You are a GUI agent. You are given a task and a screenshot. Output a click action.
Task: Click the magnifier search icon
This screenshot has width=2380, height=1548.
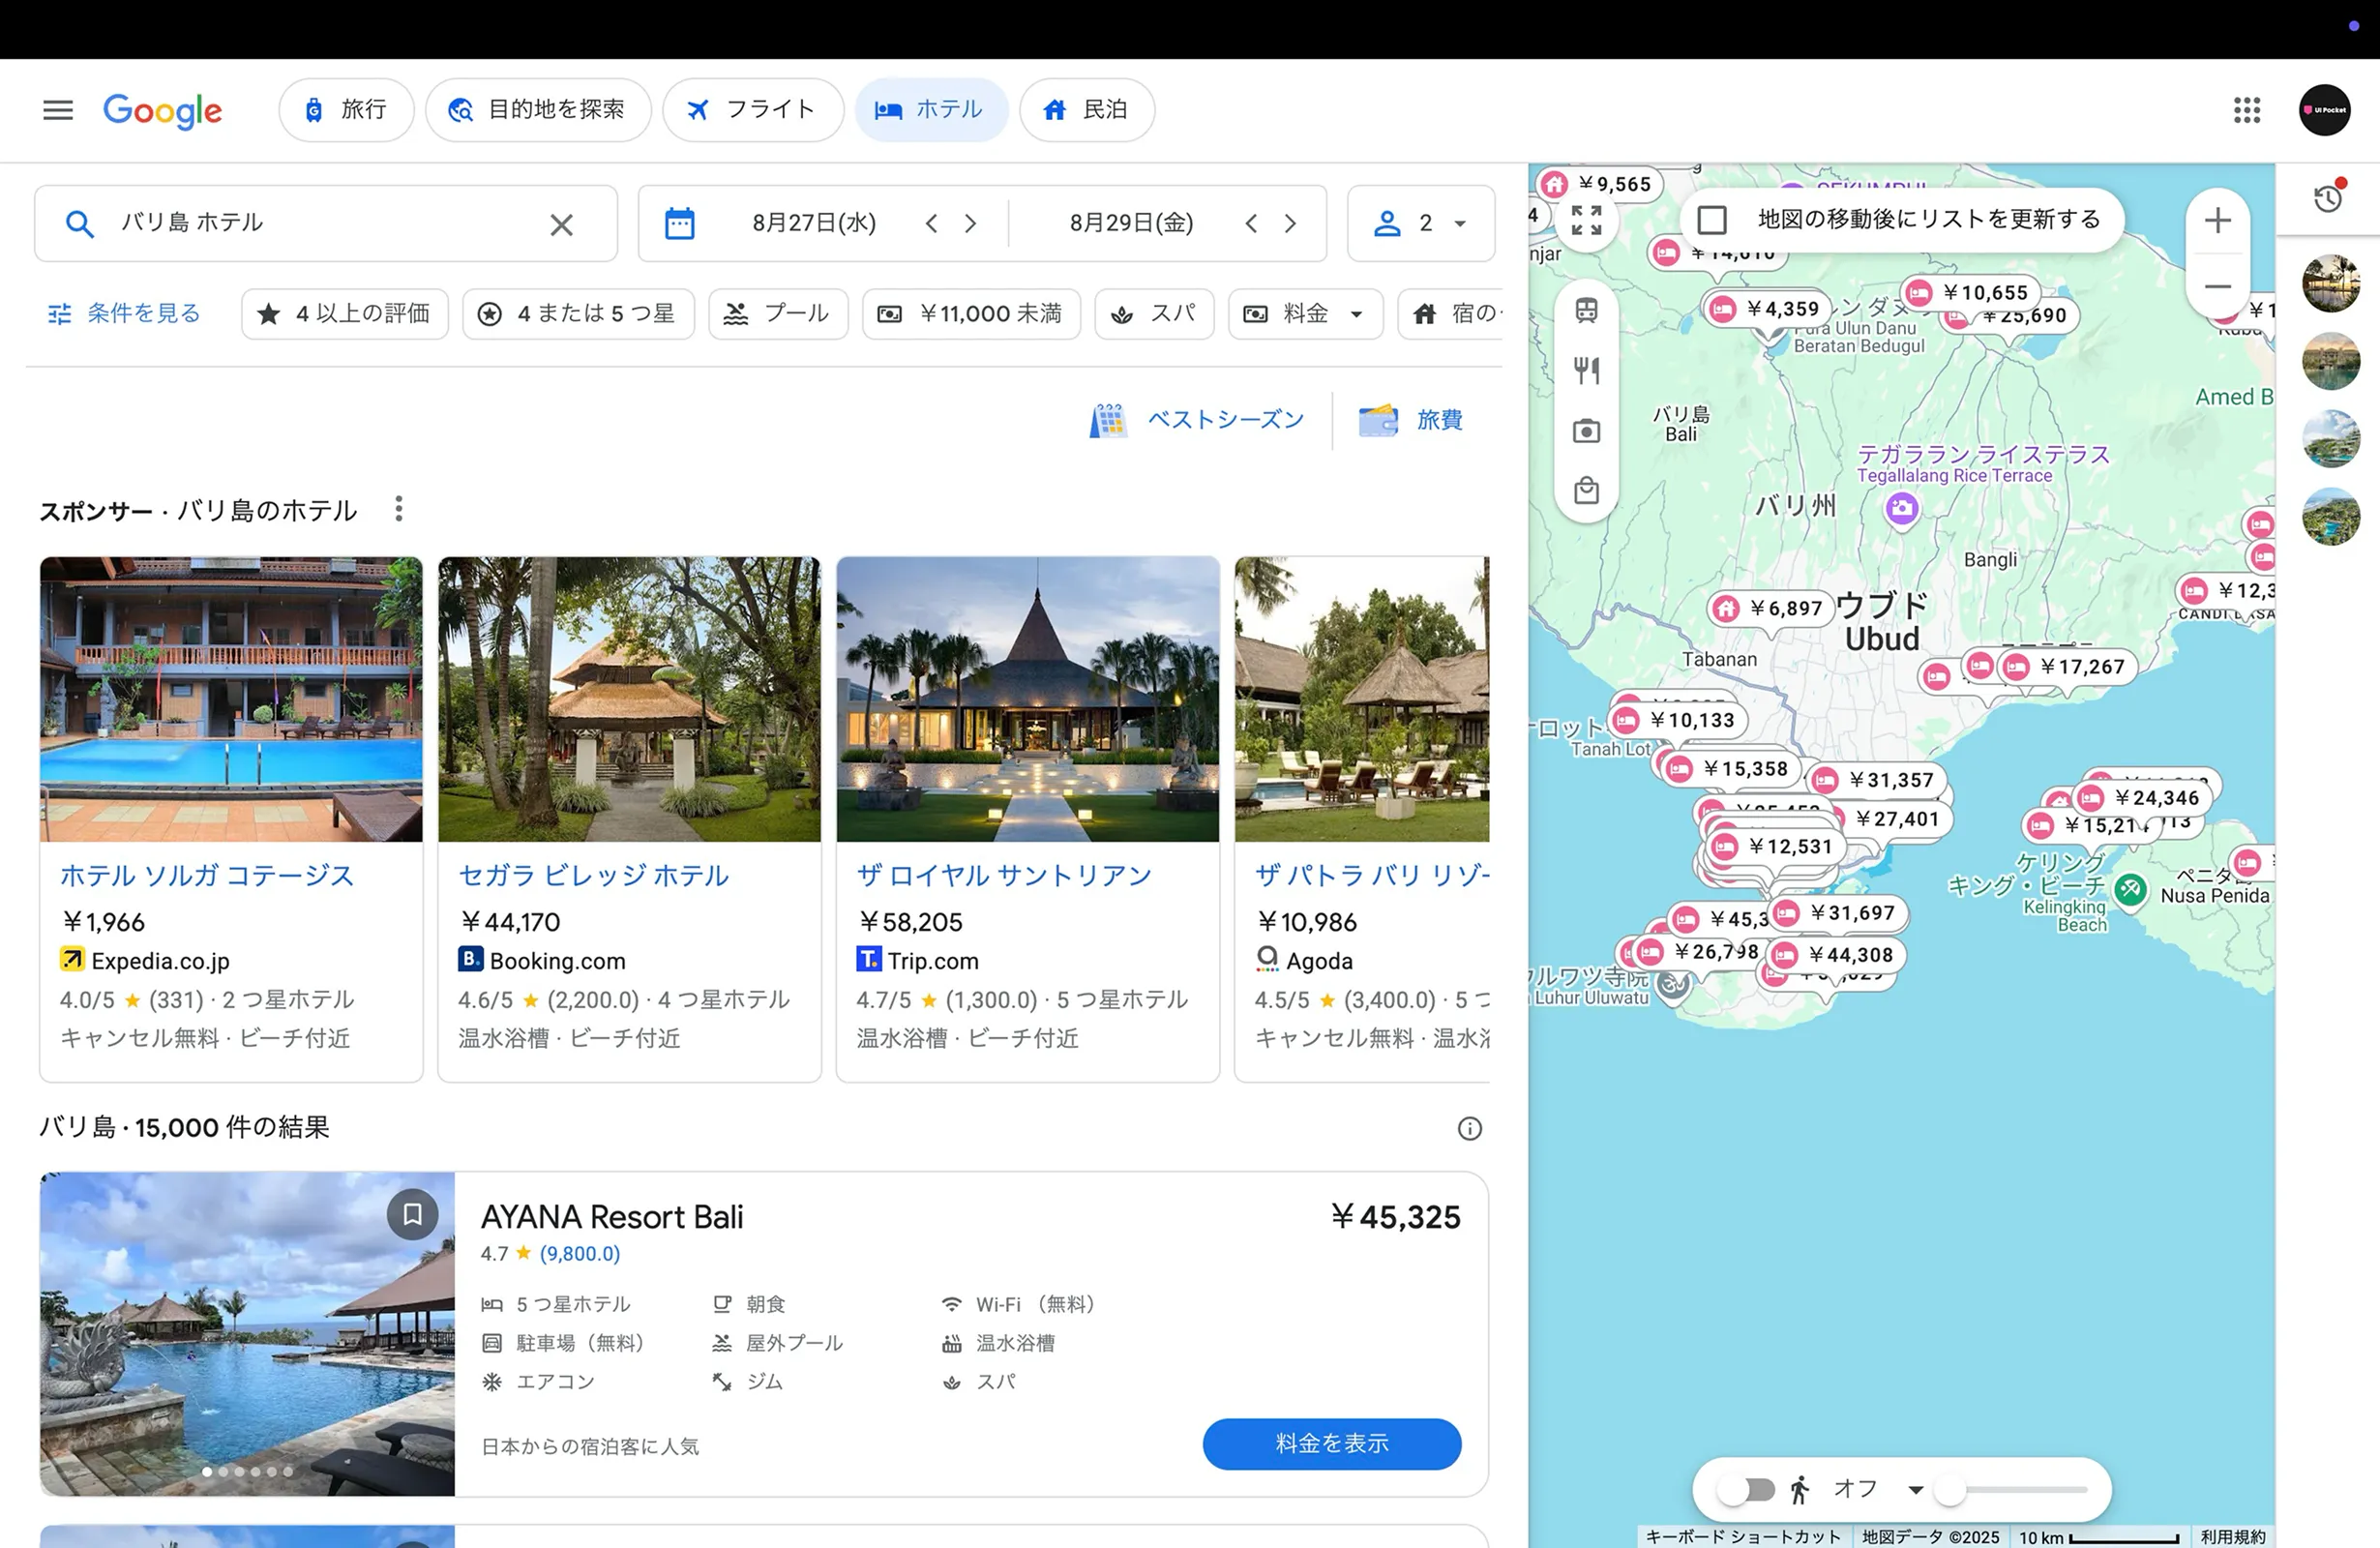[80, 223]
